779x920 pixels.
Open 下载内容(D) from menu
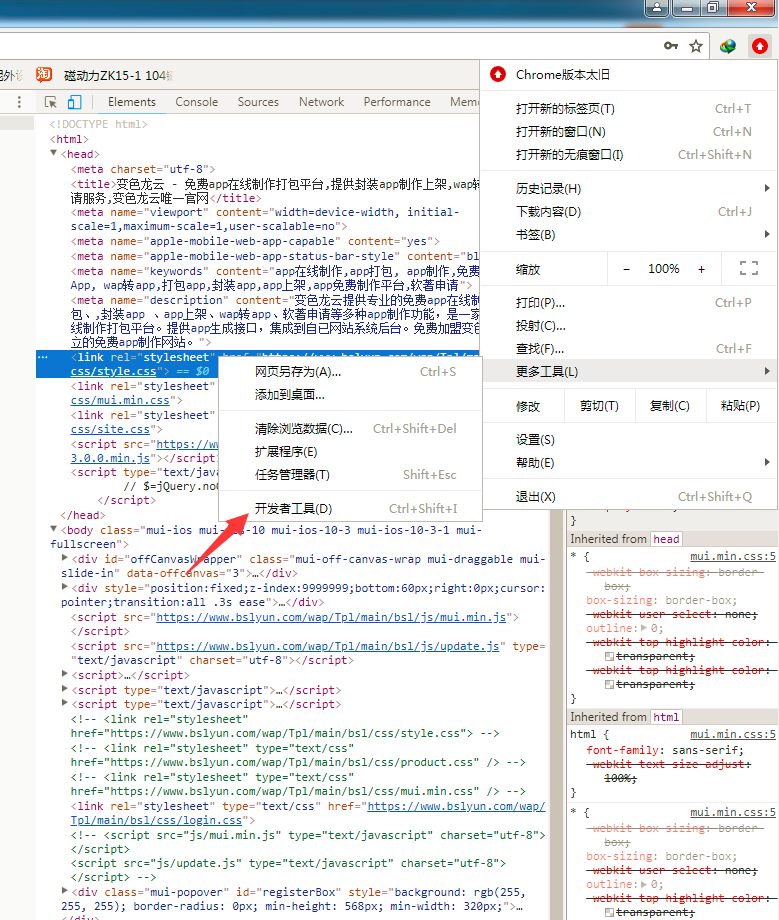629,211
